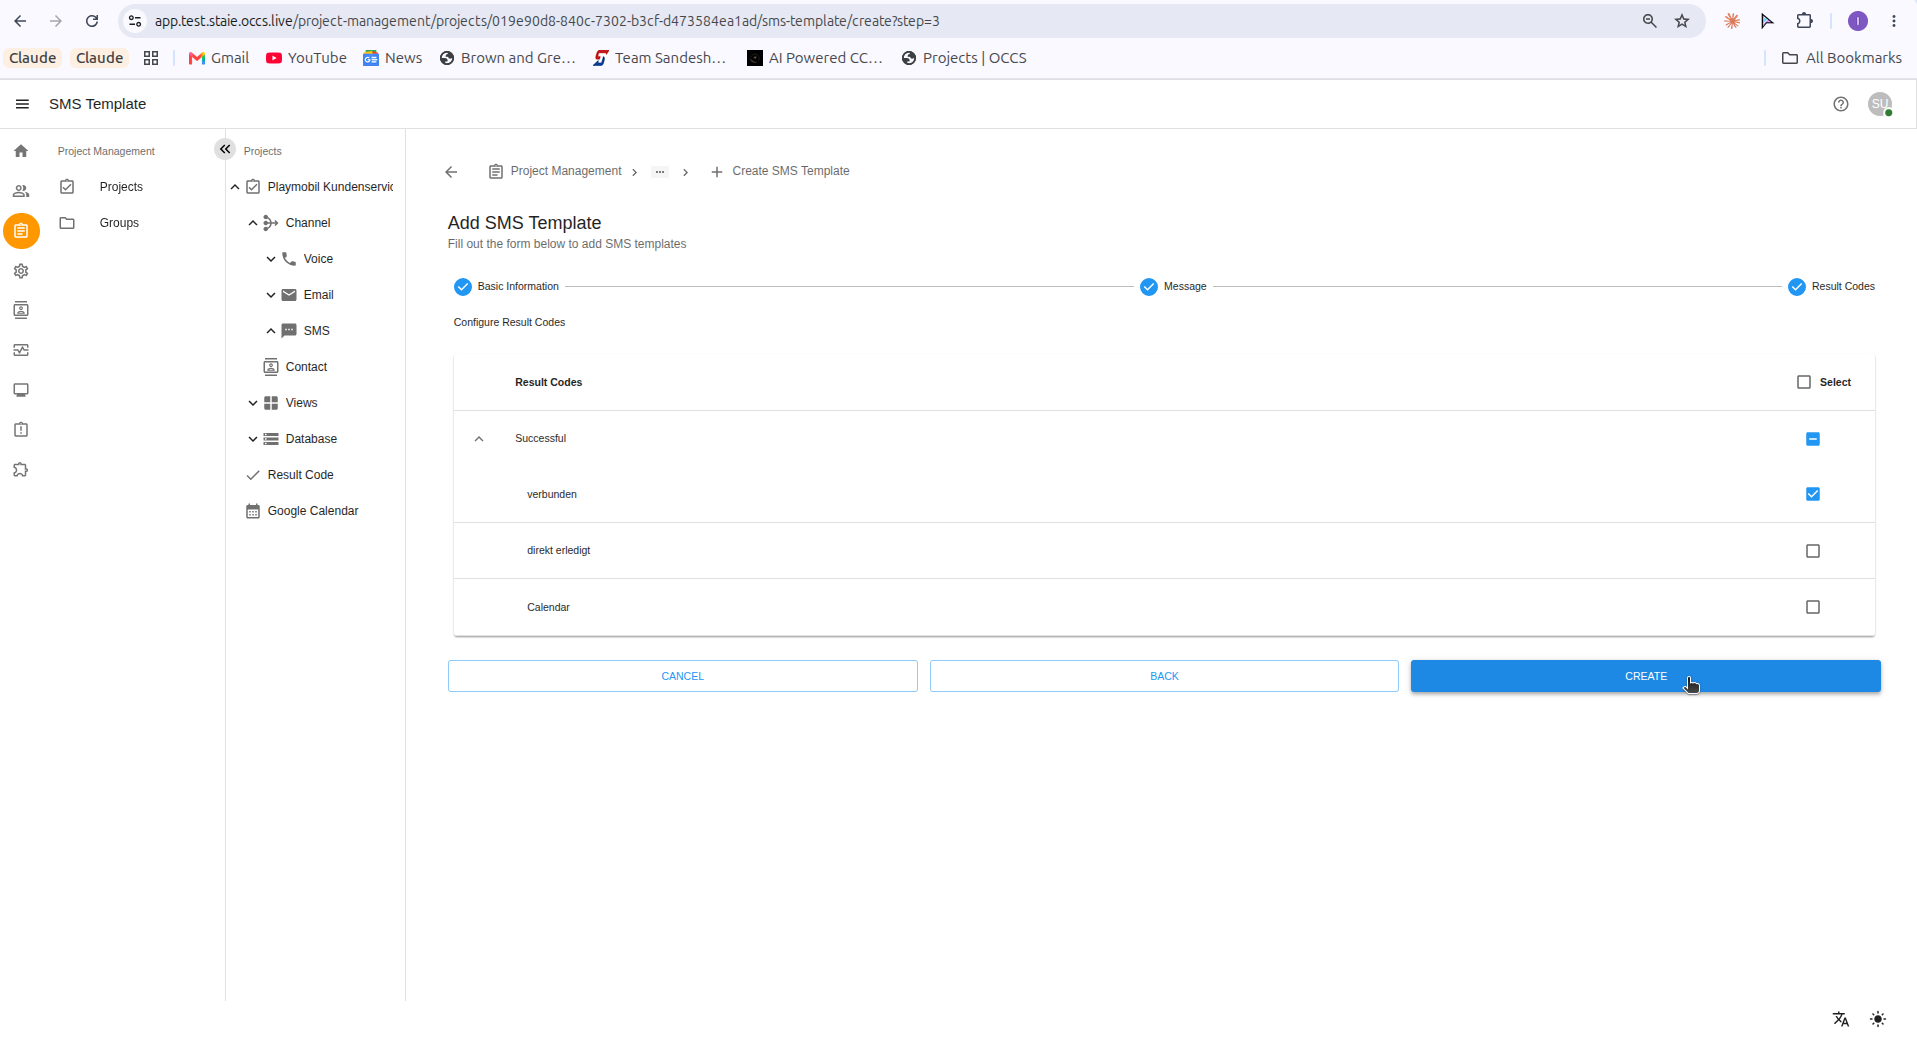Check the Calendar result code

click(1813, 607)
